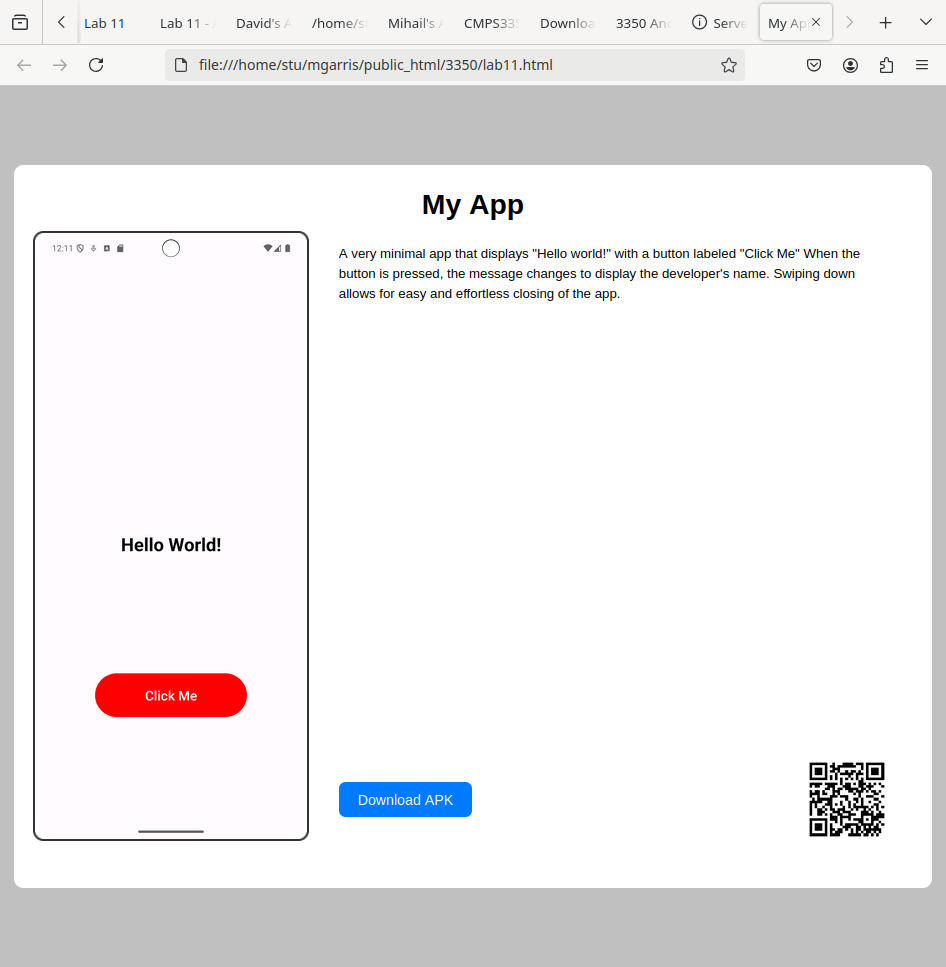Open the Firefox account icon
The width and height of the screenshot is (946, 967).
point(850,65)
